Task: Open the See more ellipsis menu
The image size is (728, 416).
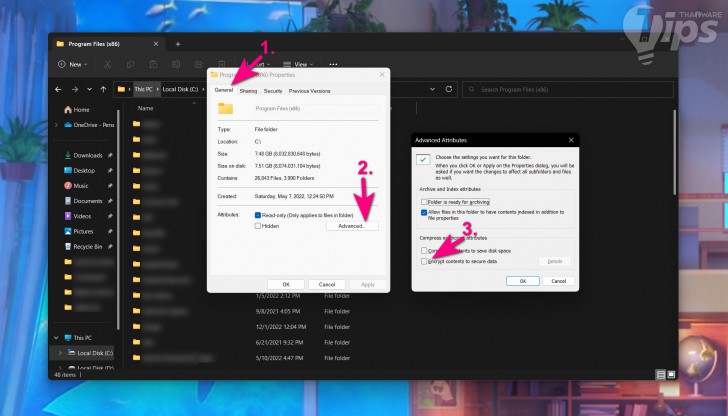Action: click(x=333, y=65)
